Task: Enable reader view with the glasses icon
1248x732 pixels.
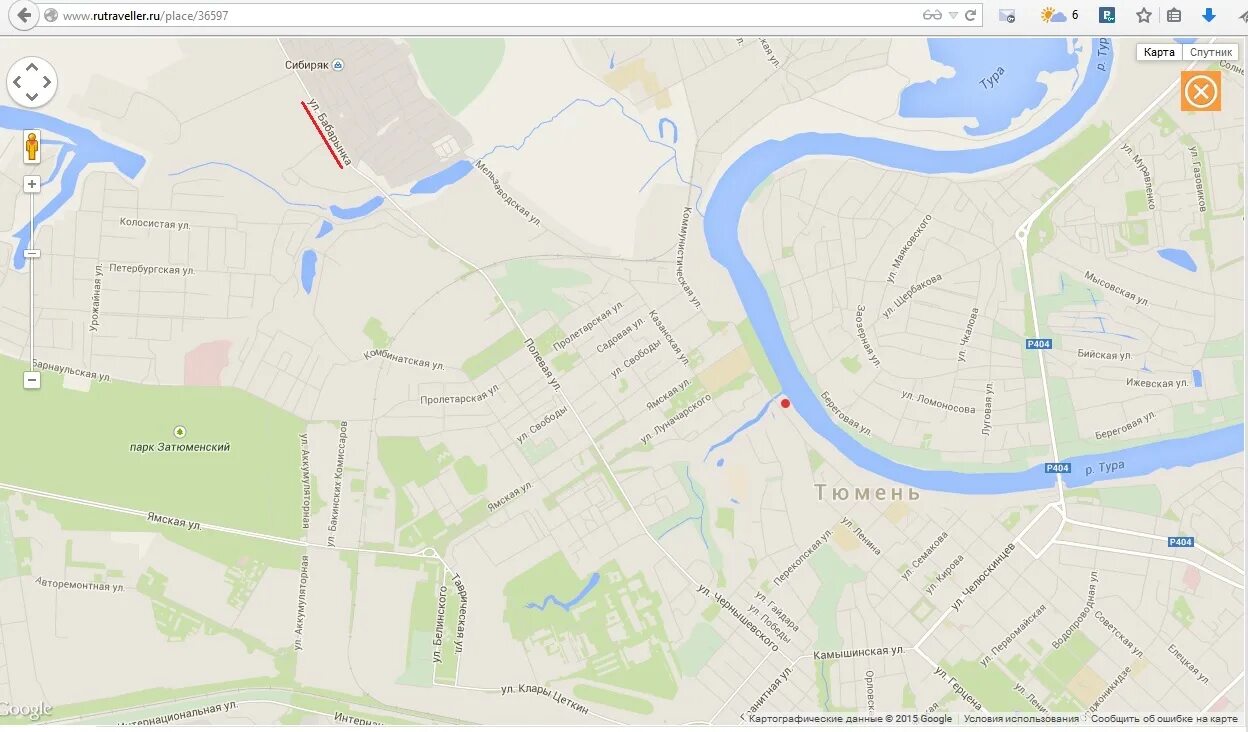Action: (x=931, y=15)
